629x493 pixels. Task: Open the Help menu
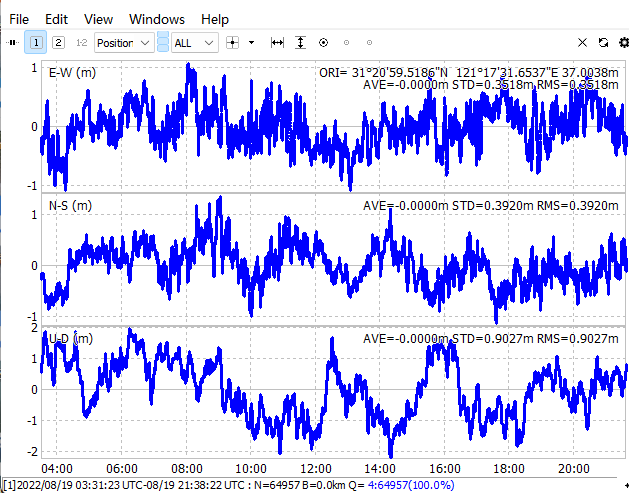coord(214,19)
